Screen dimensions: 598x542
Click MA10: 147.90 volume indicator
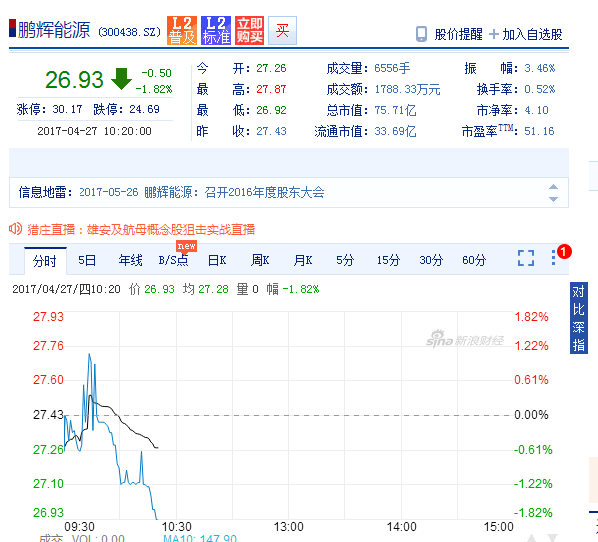tap(200, 538)
